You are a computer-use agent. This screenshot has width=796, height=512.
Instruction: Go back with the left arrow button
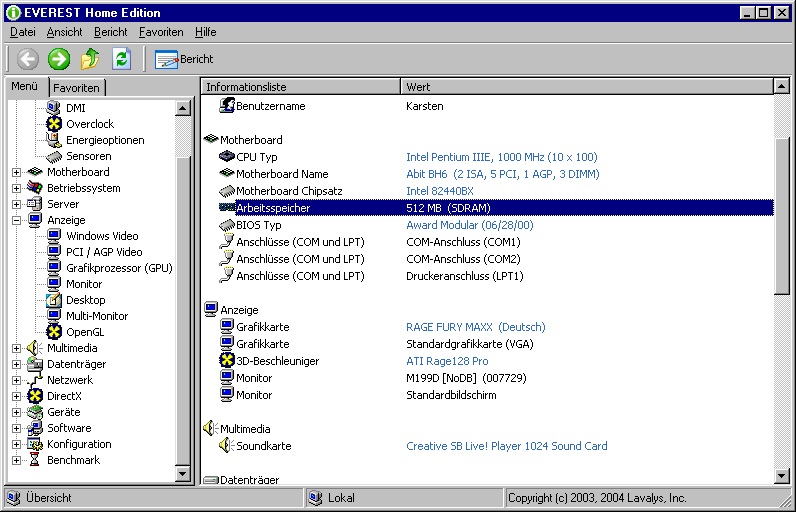[x=27, y=59]
